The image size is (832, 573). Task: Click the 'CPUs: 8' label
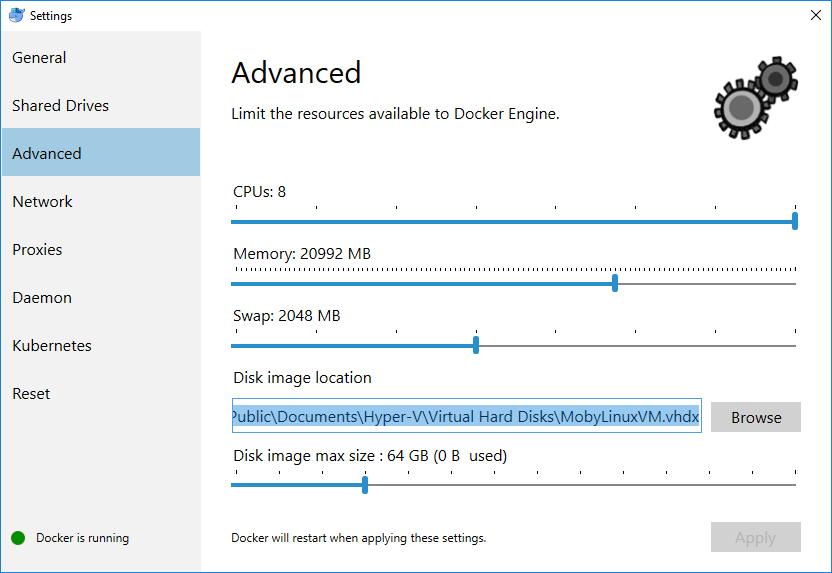[259, 192]
